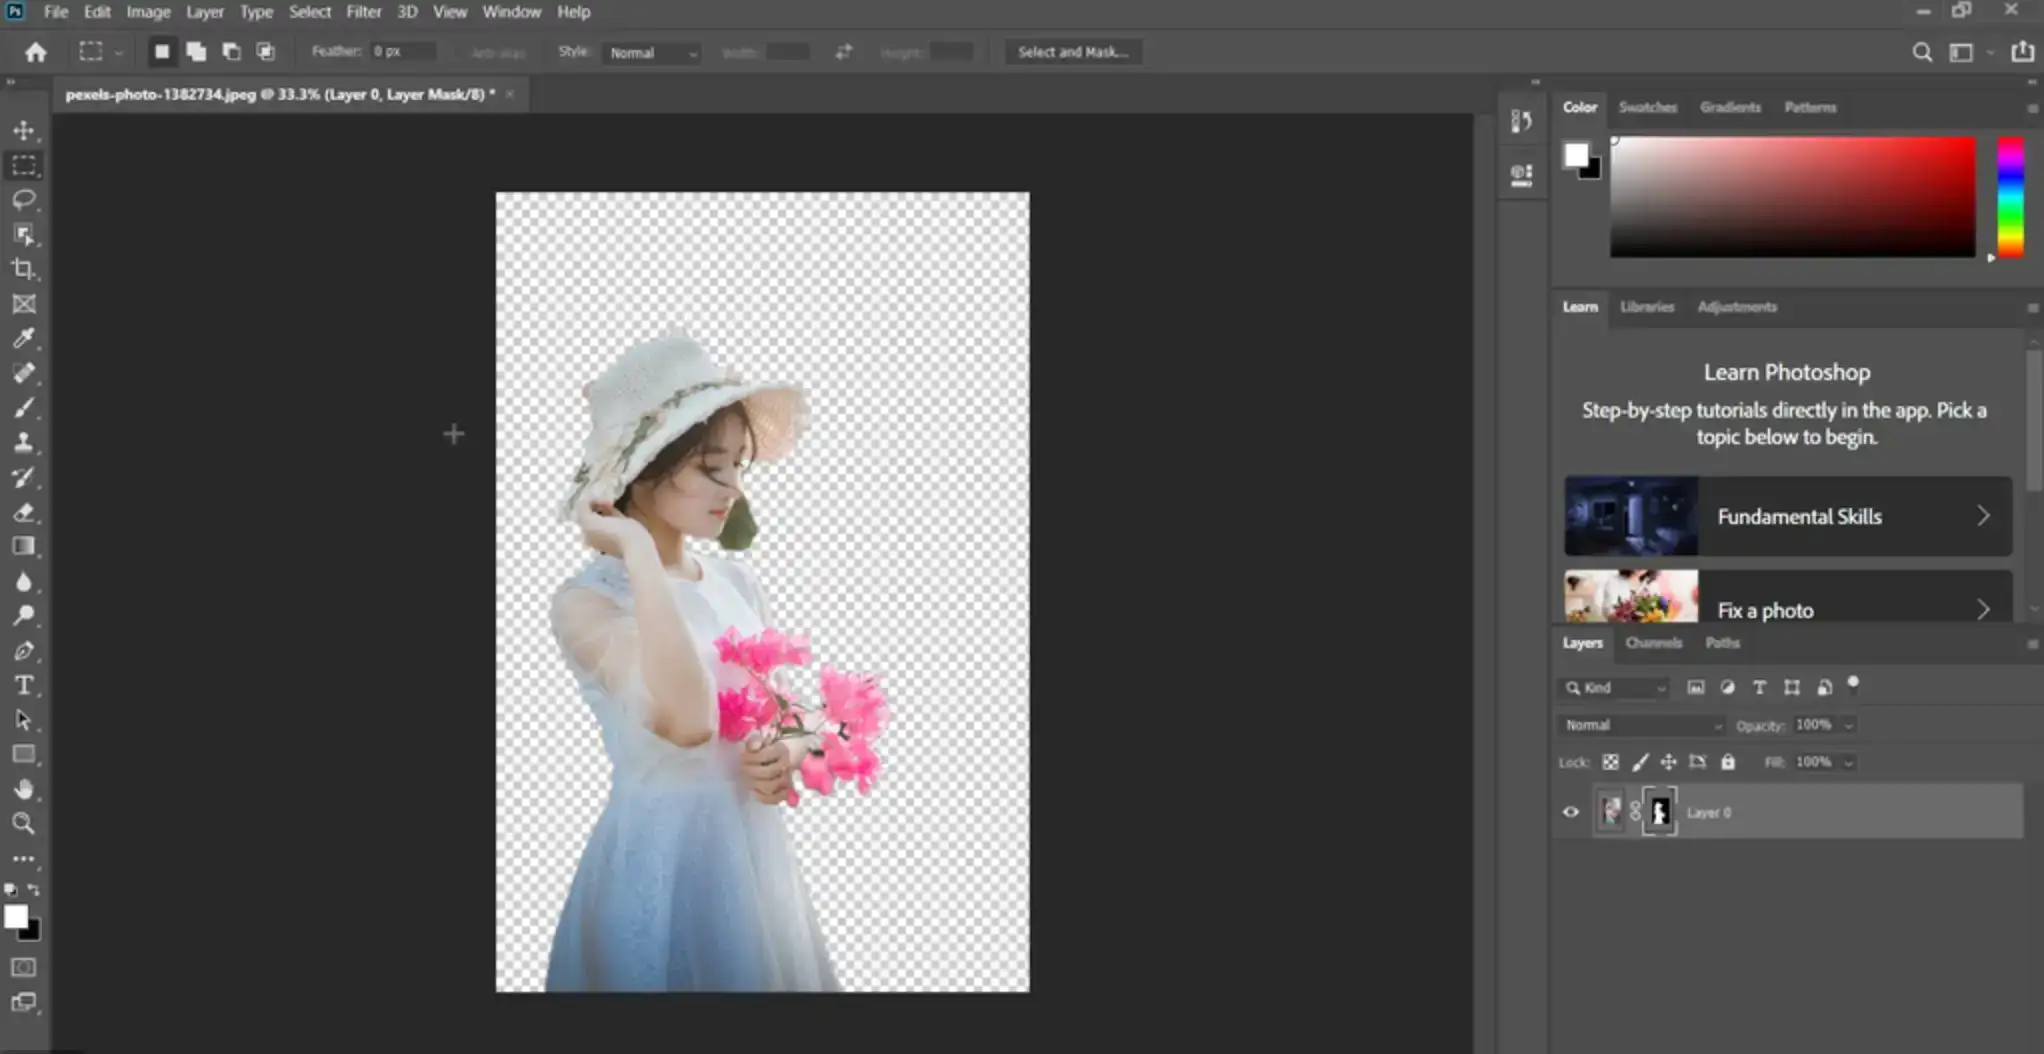Select the Path Selection tool
Viewport: 2044px width, 1054px height.
(x=24, y=720)
